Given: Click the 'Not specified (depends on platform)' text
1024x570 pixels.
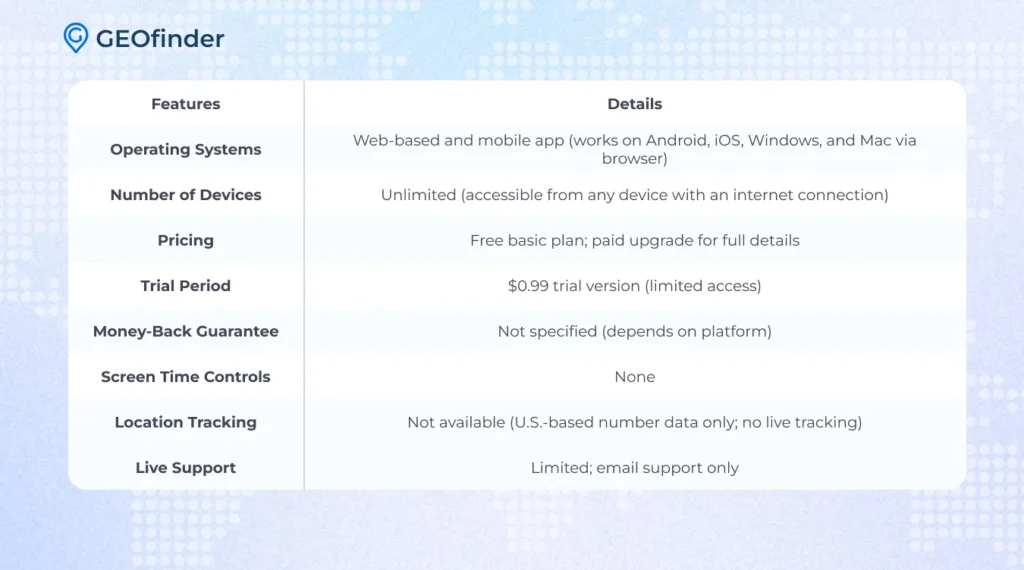Looking at the screenshot, I should [634, 331].
